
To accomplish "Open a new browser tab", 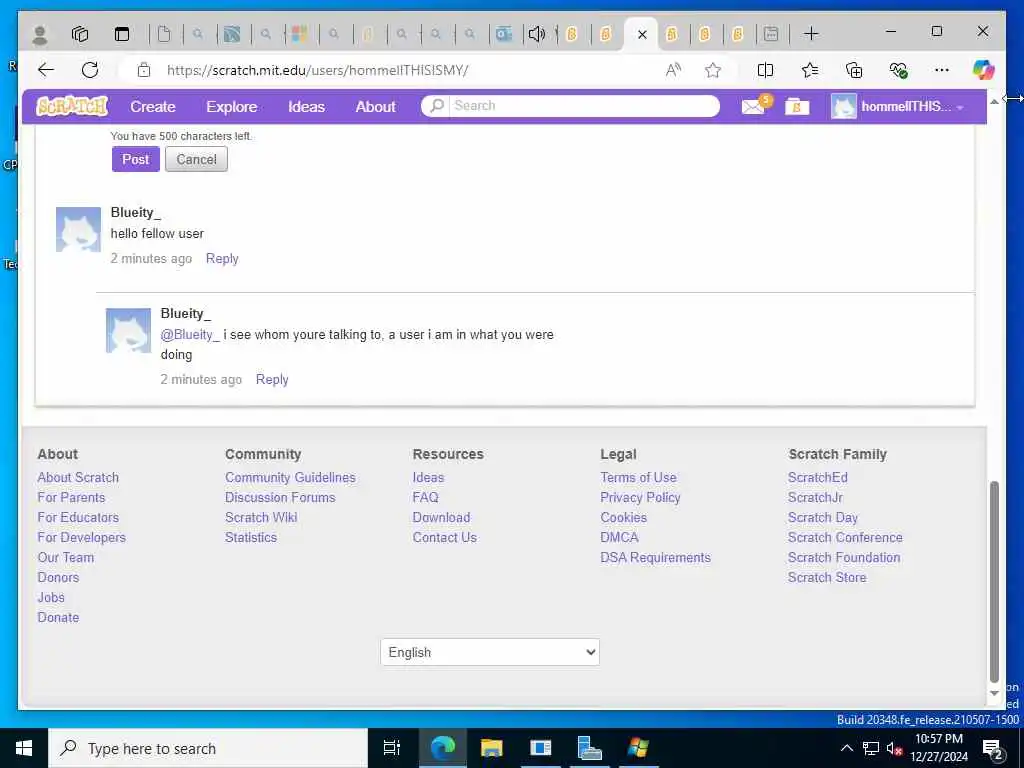I will tap(811, 34).
